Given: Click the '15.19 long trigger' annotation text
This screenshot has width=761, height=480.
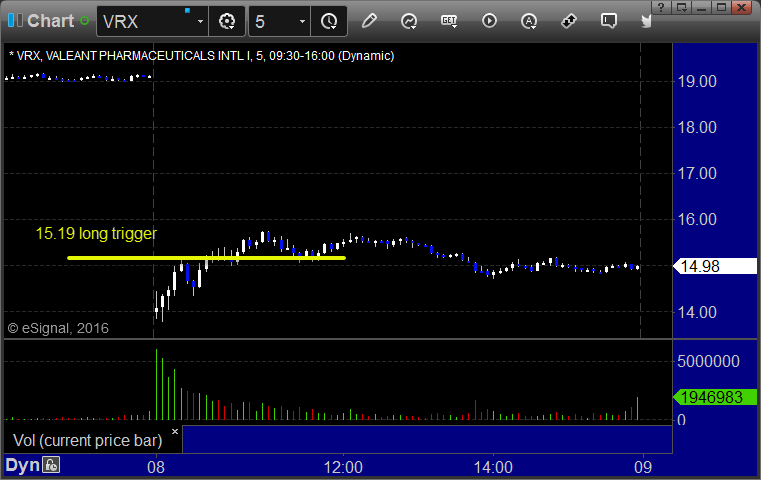Looking at the screenshot, I should click(96, 233).
